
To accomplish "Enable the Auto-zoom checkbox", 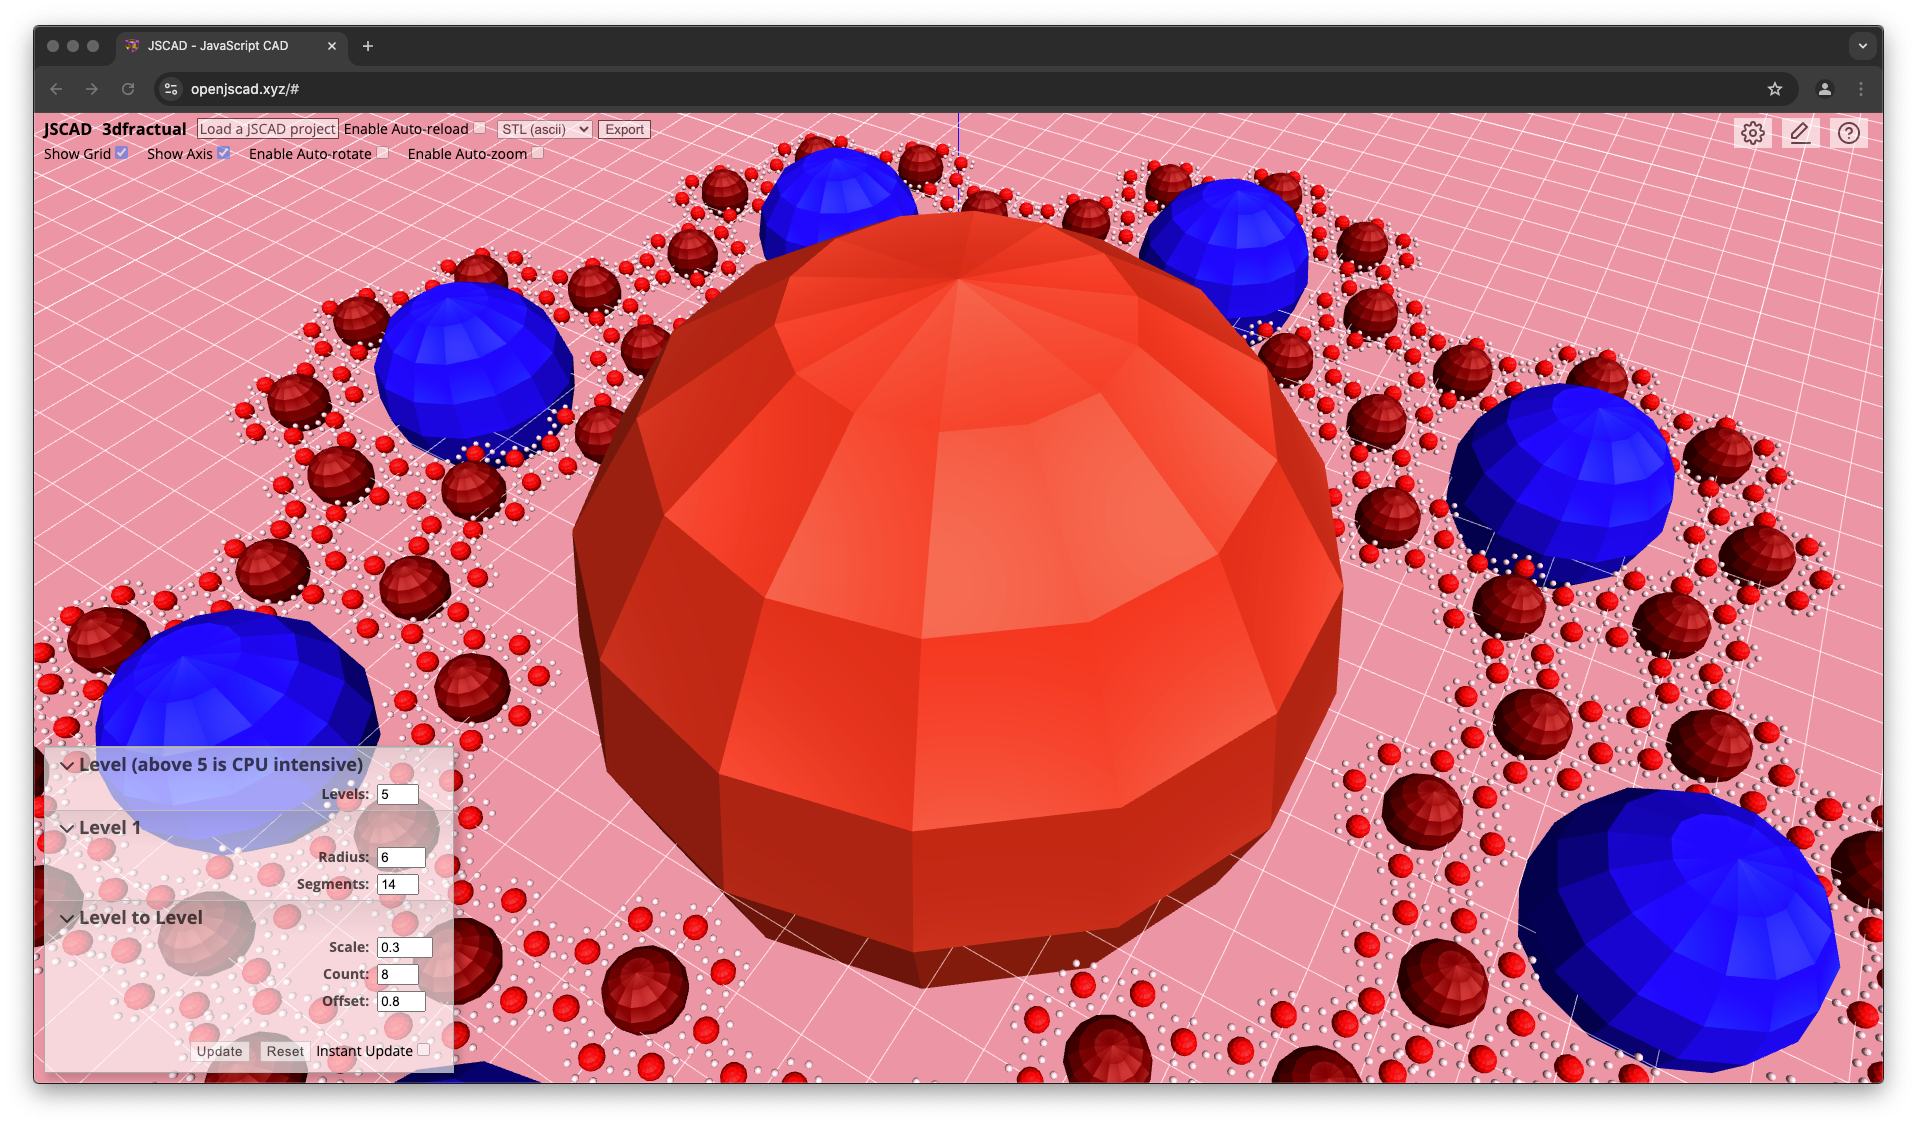I will (x=538, y=153).
